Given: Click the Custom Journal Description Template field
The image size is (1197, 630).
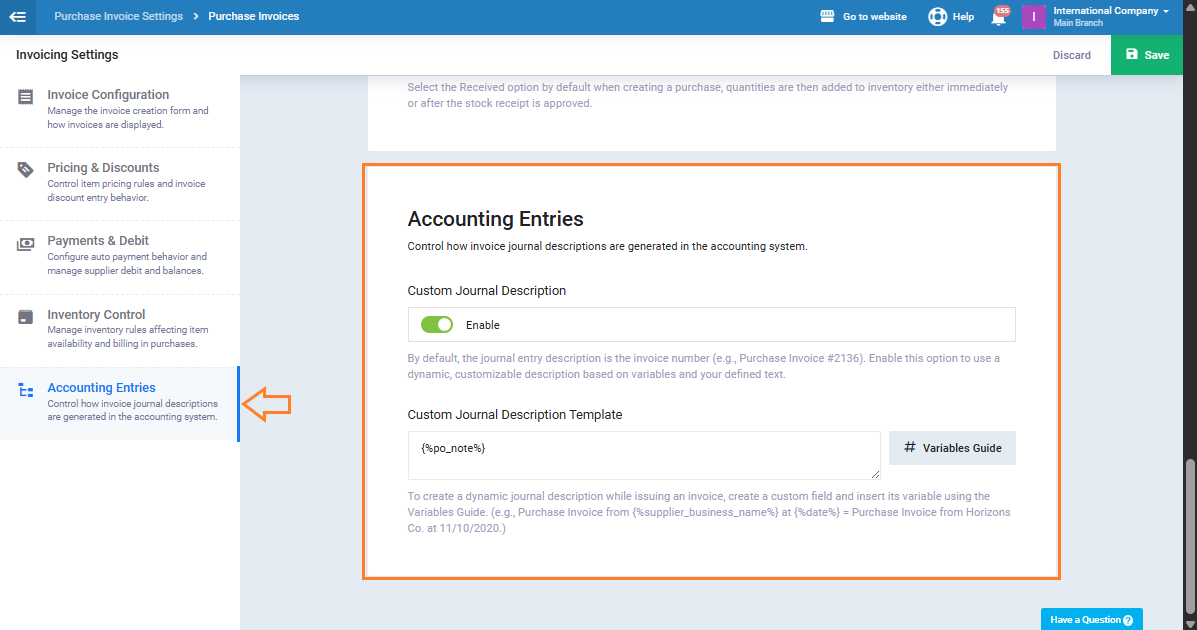Looking at the screenshot, I should [643, 455].
